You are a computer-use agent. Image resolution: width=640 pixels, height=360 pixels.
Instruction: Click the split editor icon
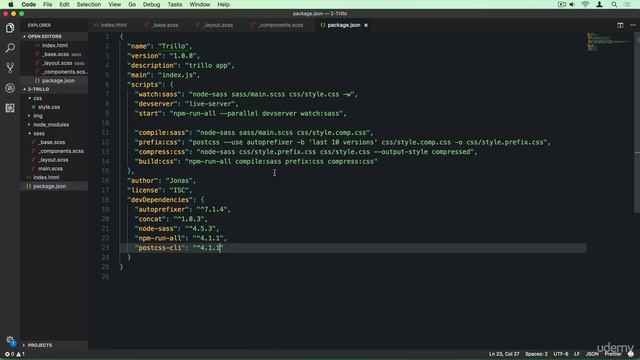pos(620,25)
